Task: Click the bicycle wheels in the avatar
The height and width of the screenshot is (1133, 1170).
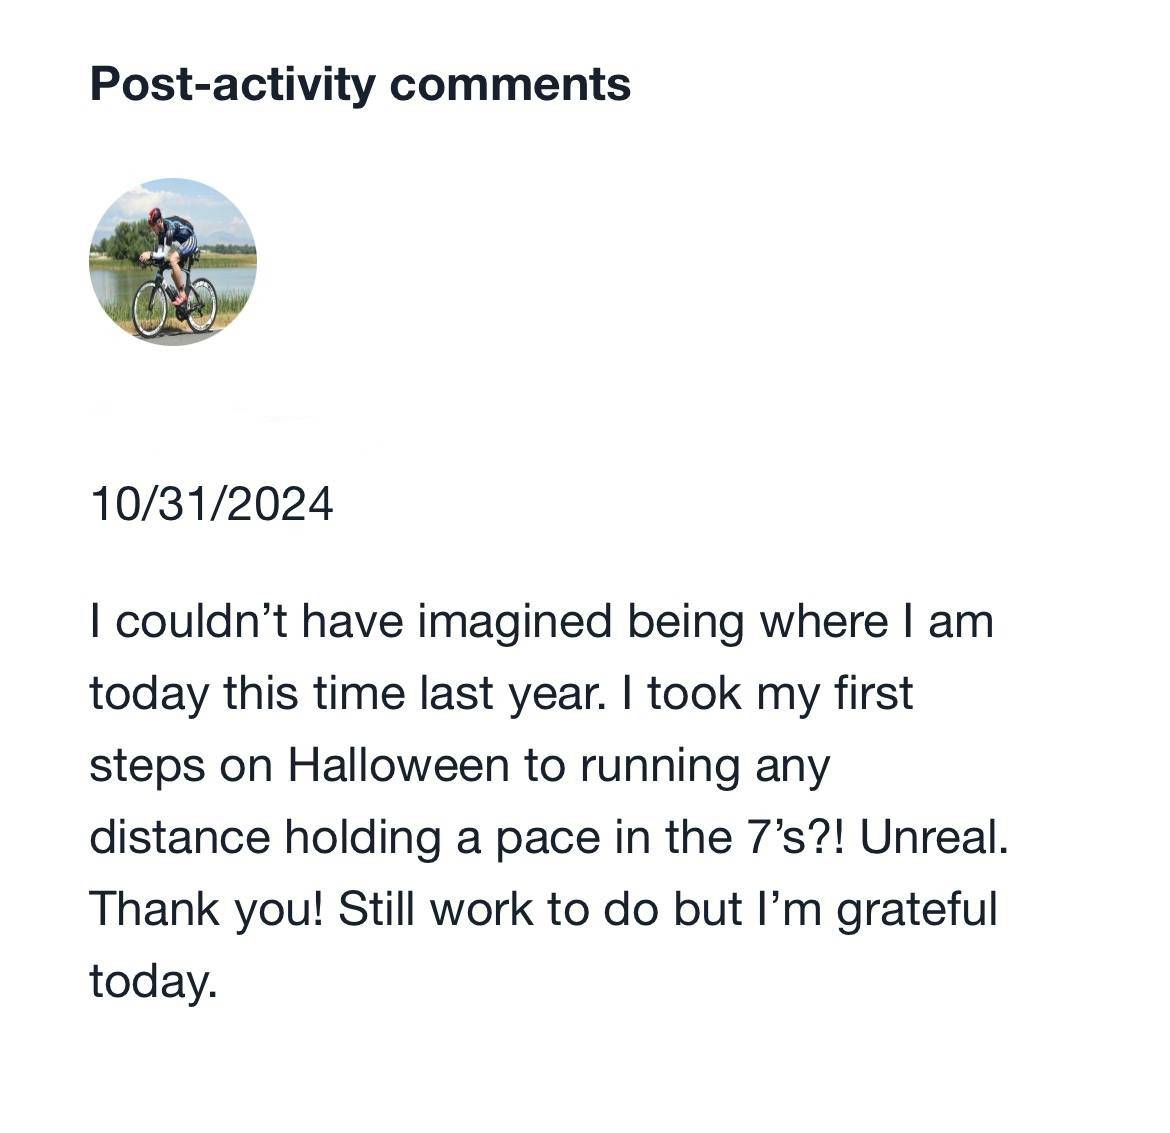Action: point(175,307)
